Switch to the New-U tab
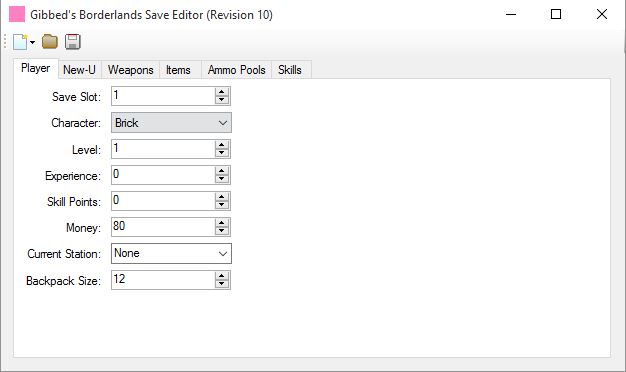The height and width of the screenshot is (372, 626). tap(79, 70)
